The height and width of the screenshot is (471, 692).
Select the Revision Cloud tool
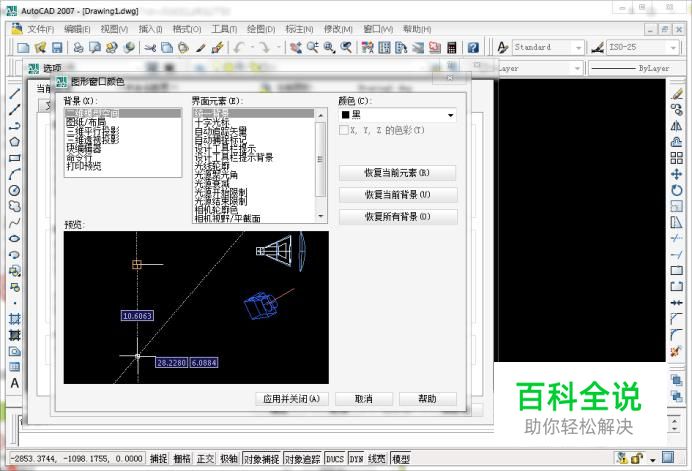point(15,206)
